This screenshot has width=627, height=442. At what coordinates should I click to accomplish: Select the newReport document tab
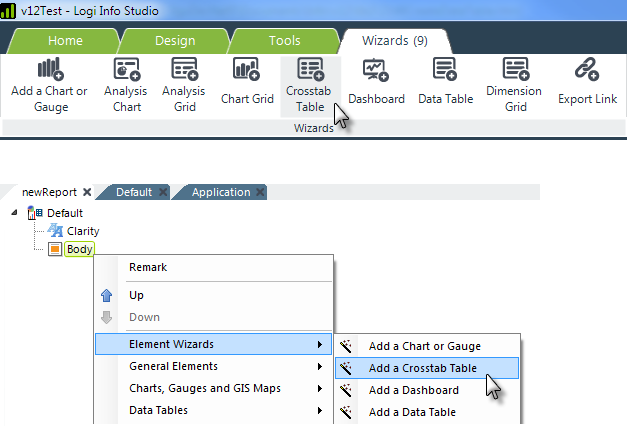(49, 192)
